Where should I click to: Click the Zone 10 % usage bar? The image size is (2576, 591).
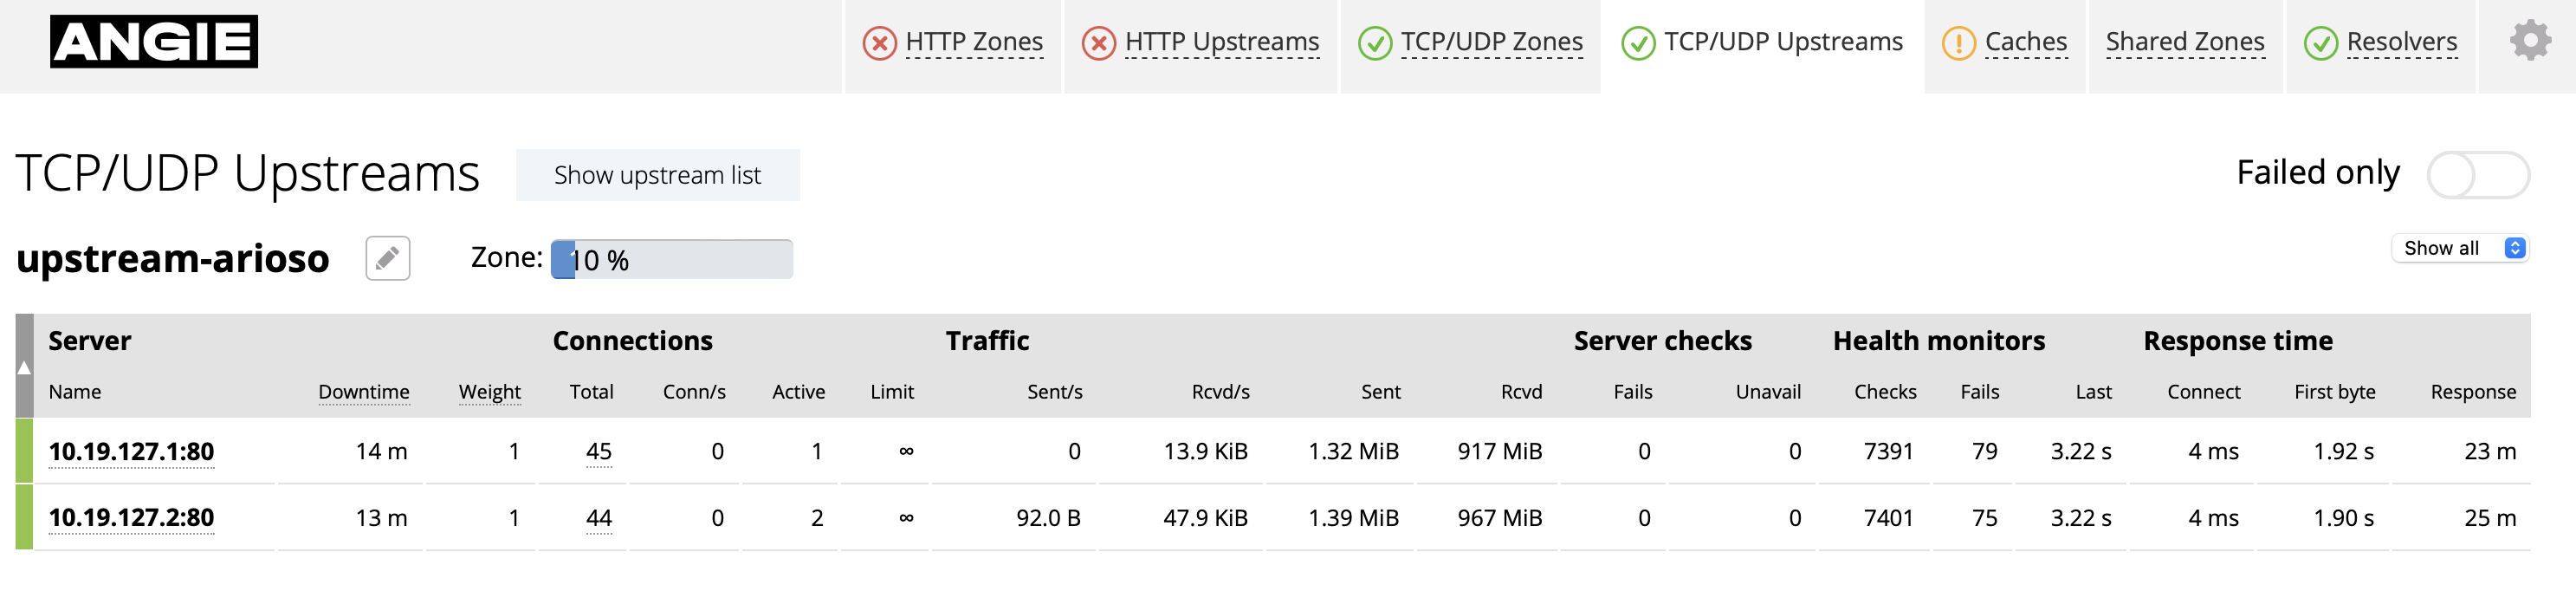coord(671,260)
